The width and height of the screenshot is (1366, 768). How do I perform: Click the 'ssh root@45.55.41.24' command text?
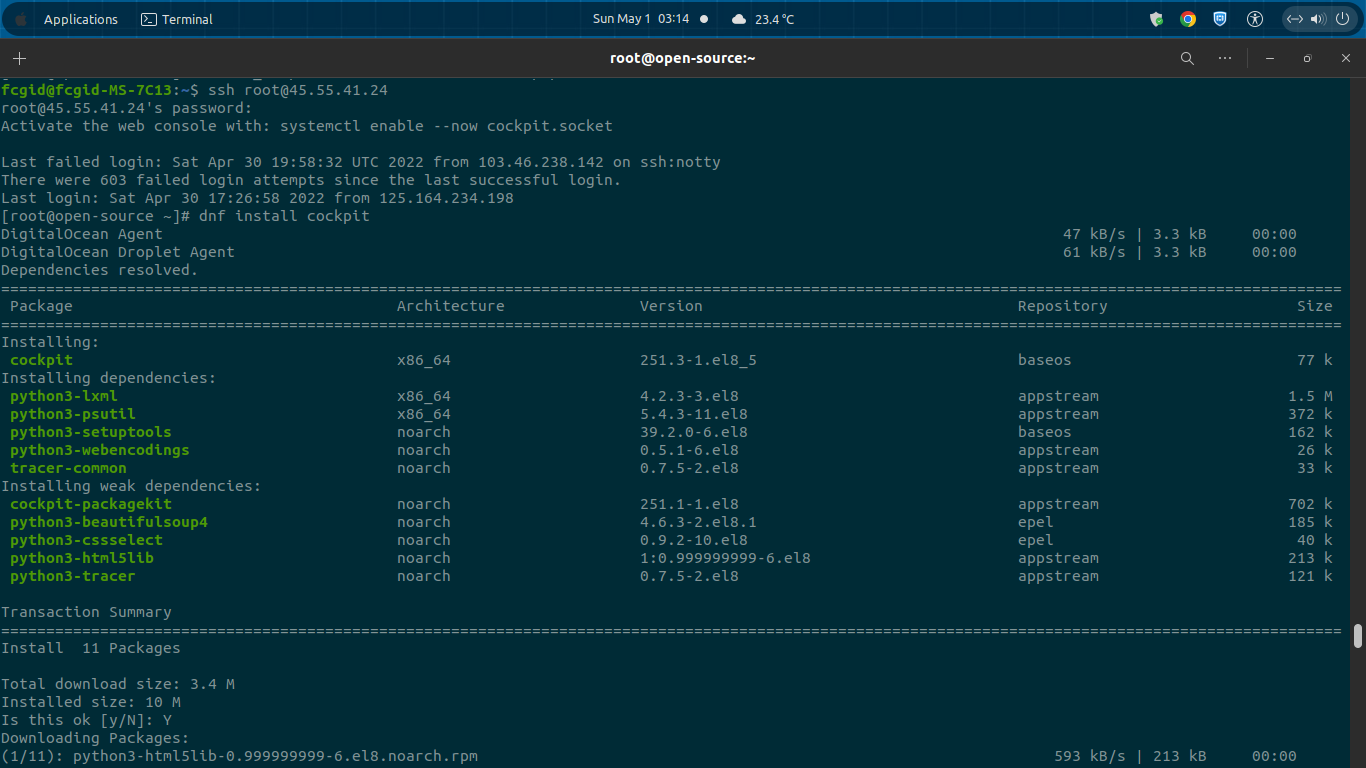coord(298,90)
